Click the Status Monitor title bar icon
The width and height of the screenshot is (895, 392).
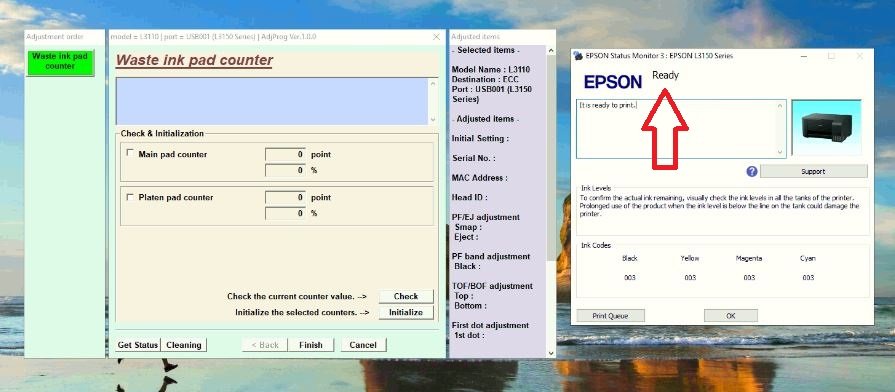click(x=579, y=56)
